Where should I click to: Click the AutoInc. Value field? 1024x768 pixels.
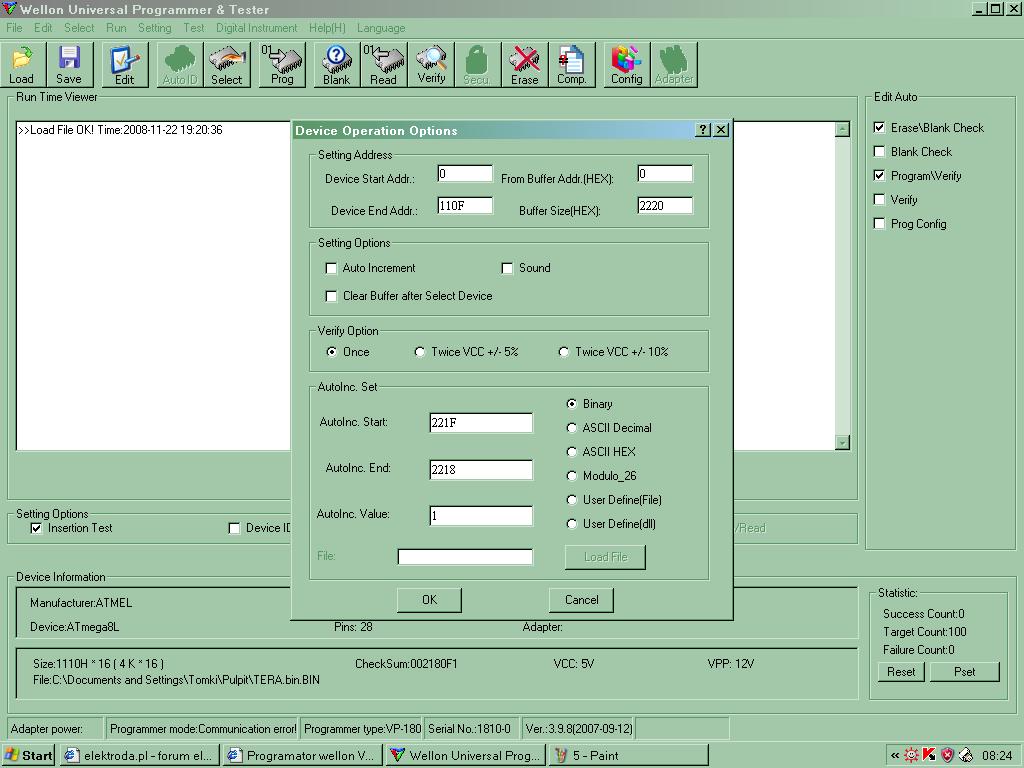coord(481,516)
